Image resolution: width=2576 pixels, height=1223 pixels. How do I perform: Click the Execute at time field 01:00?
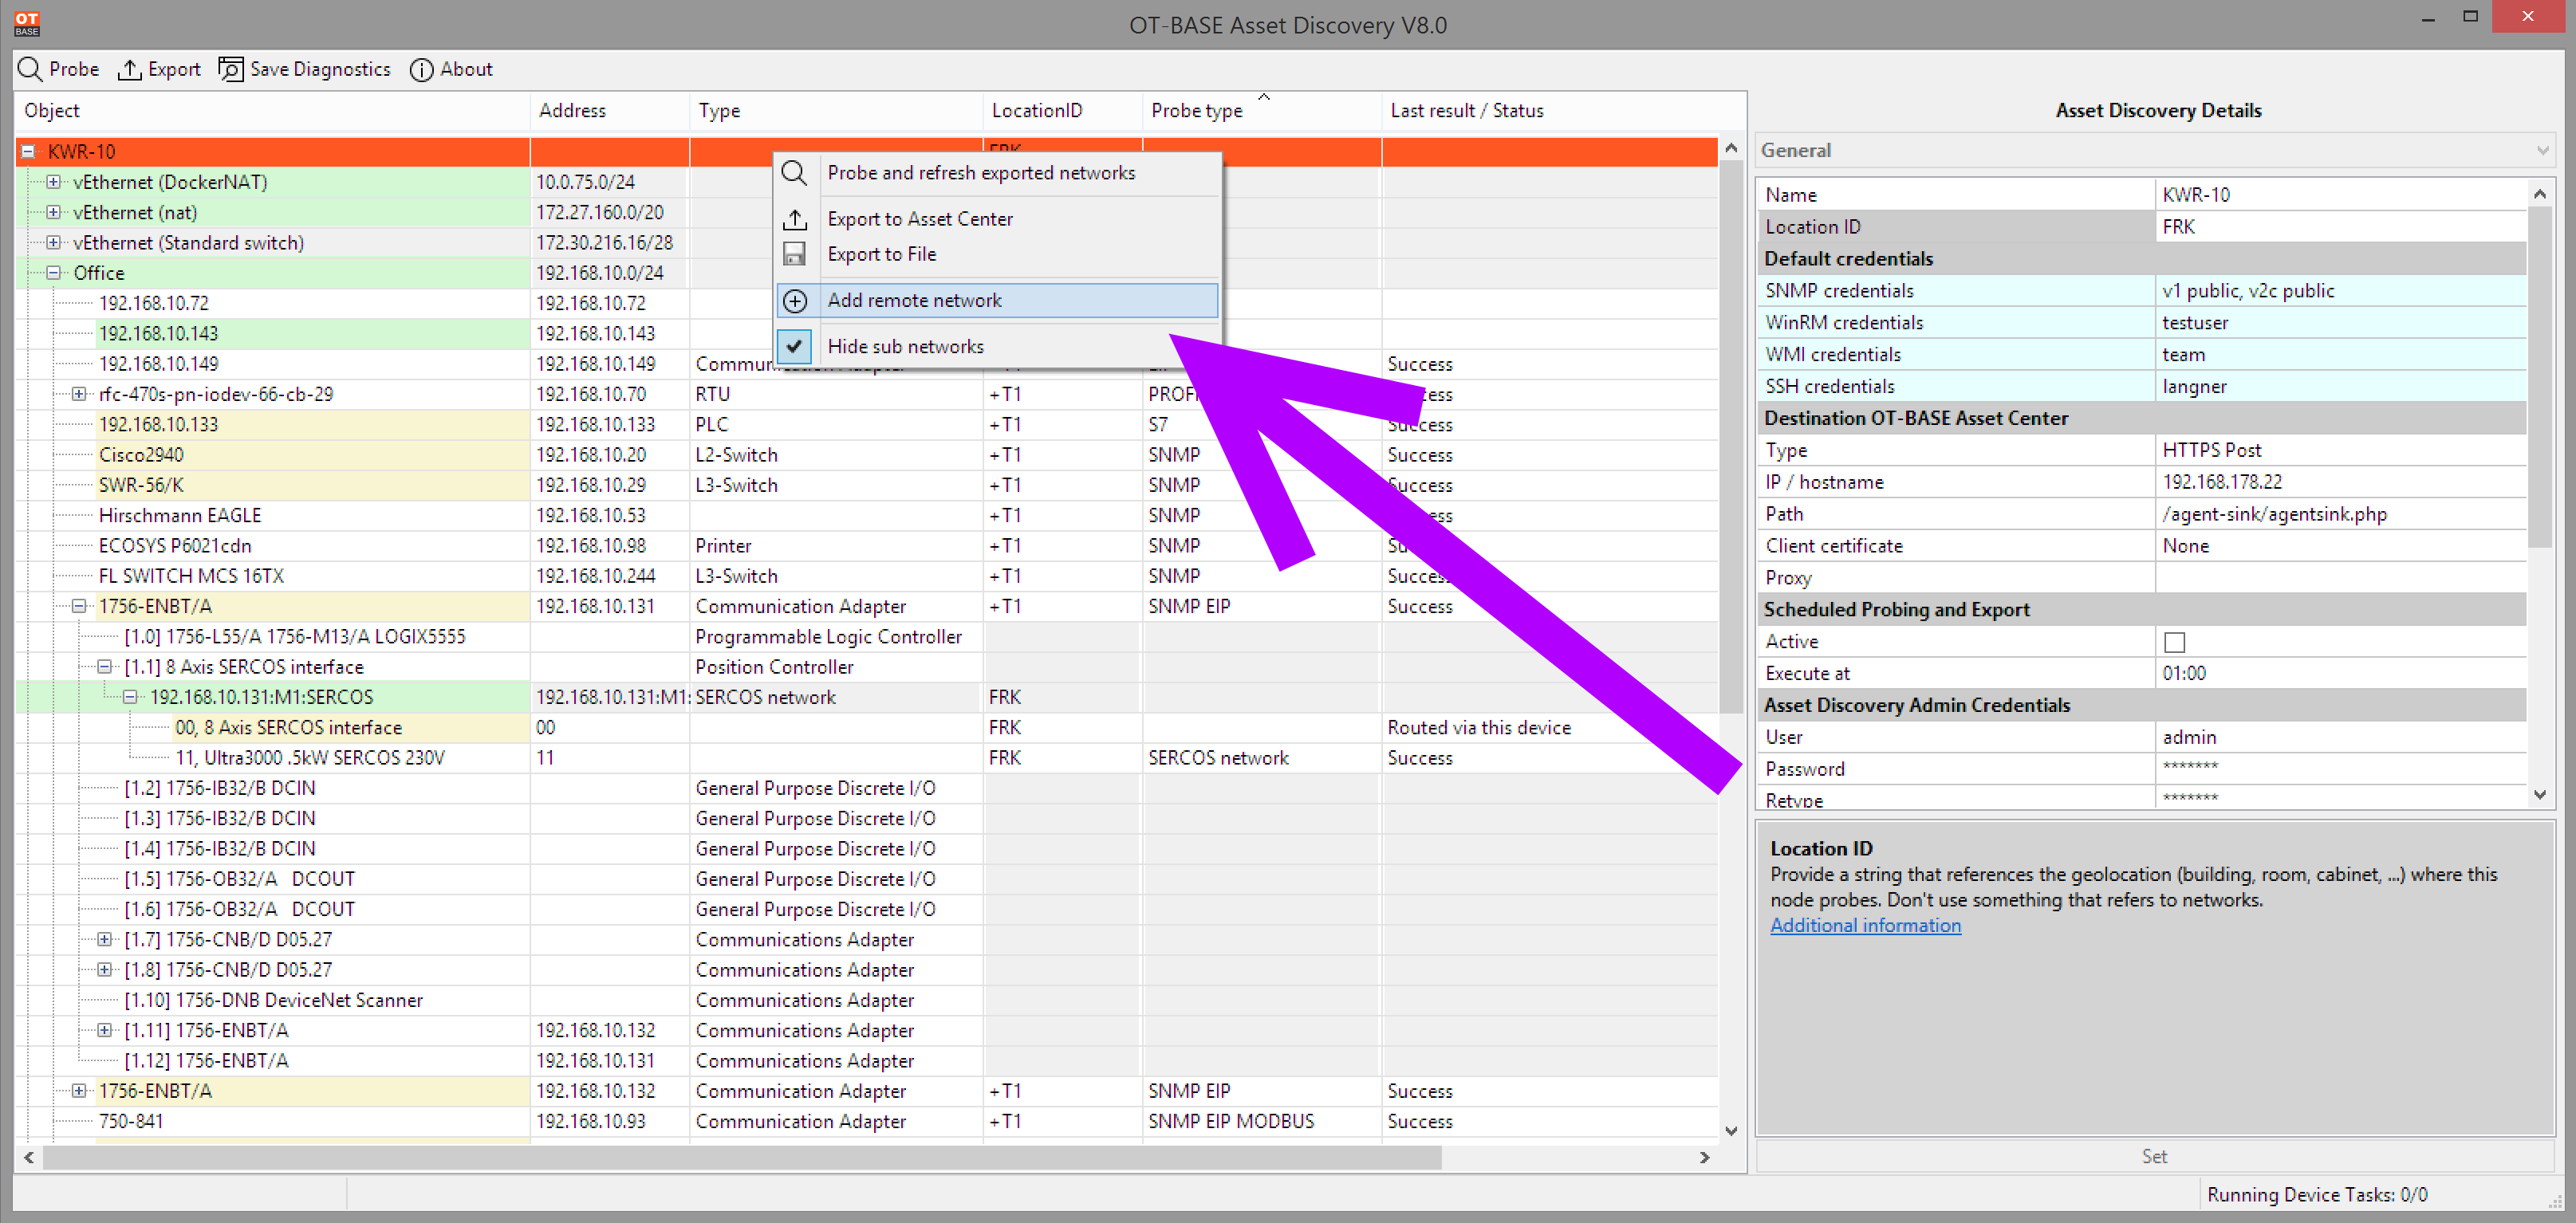[x=2340, y=673]
